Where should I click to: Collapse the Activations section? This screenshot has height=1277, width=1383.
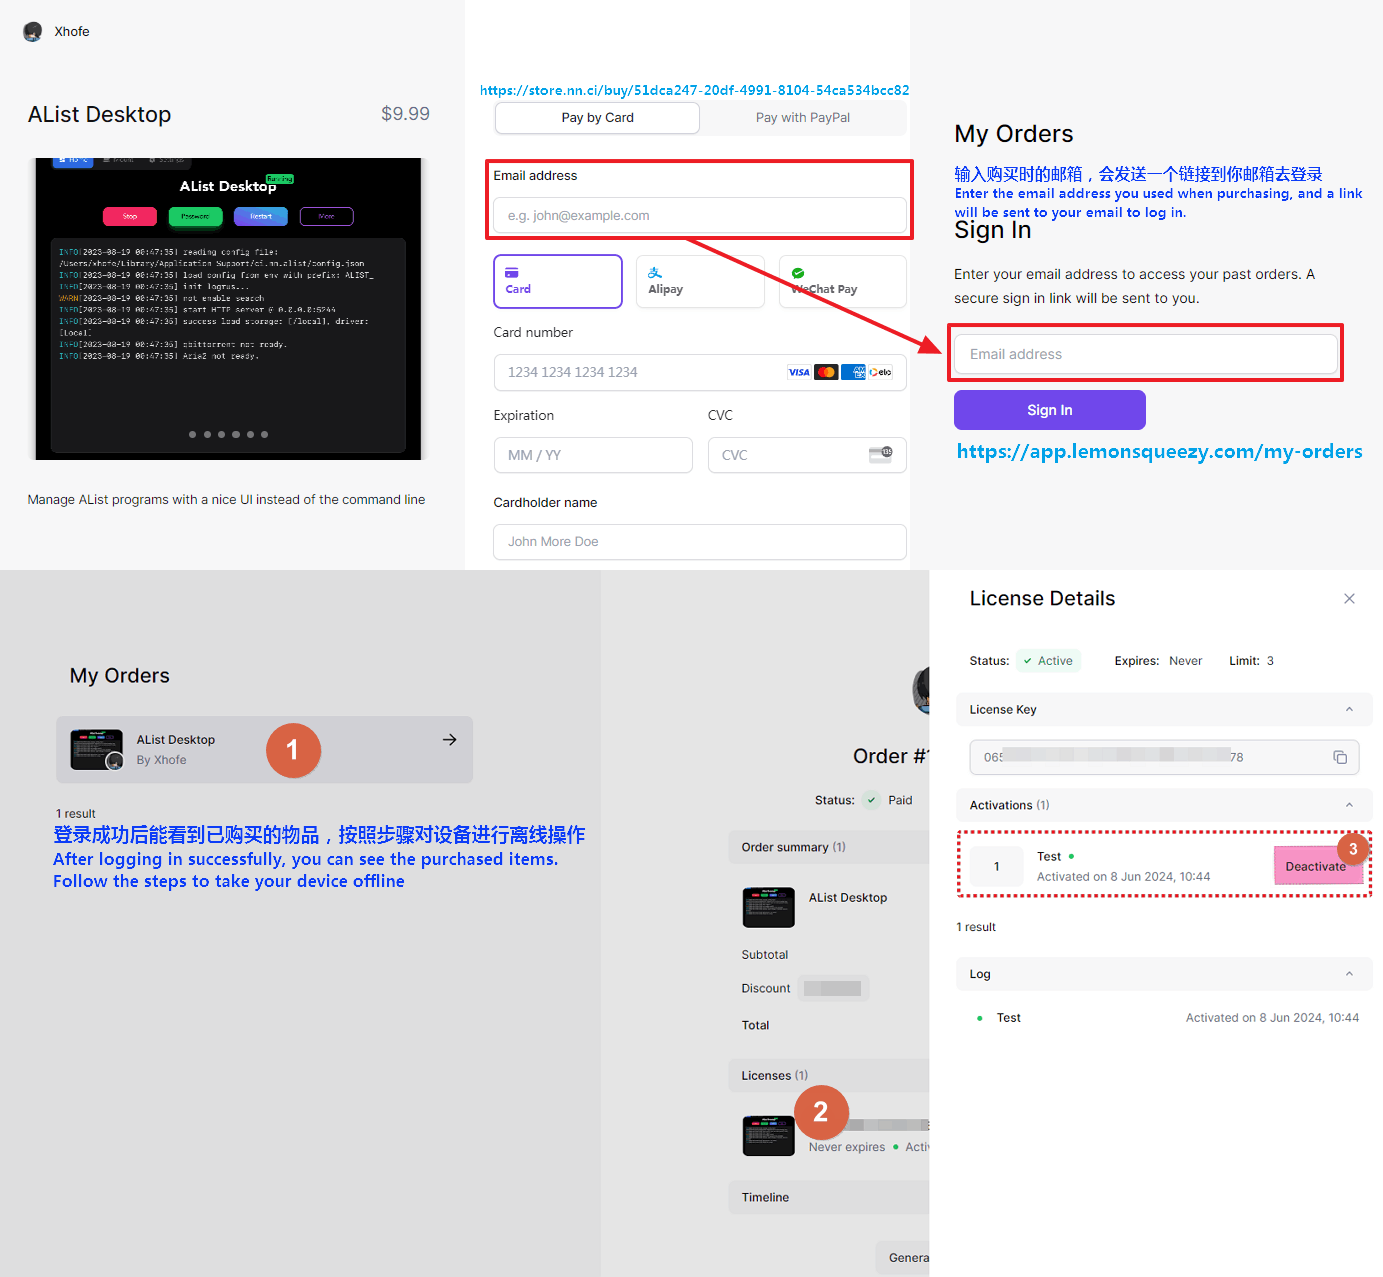[x=1349, y=805]
